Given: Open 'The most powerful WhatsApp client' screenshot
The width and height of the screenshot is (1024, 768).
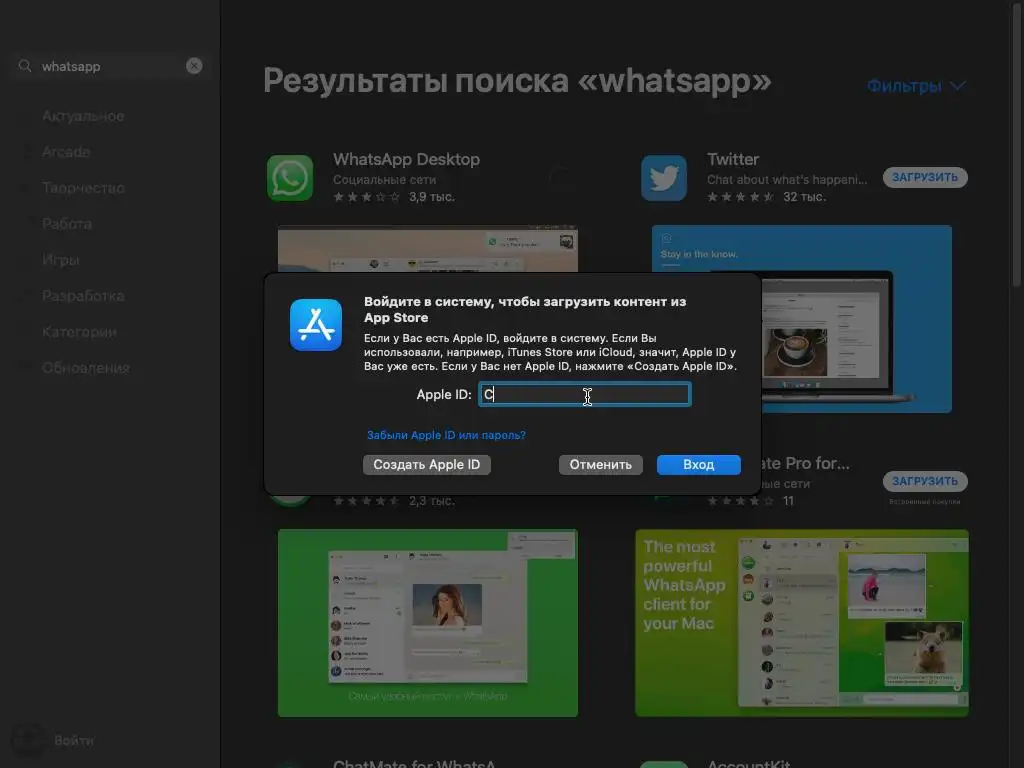Looking at the screenshot, I should (x=801, y=623).
